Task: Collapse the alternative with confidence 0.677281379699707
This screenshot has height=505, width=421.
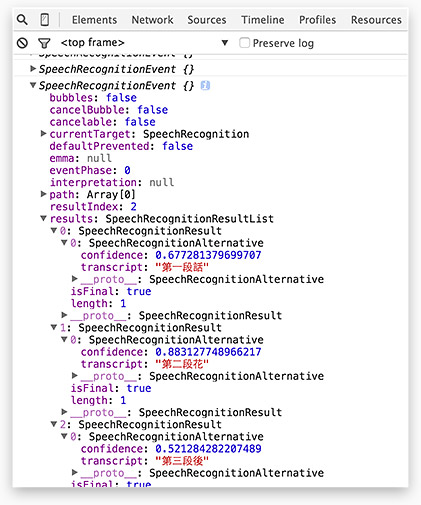Action: (64, 243)
